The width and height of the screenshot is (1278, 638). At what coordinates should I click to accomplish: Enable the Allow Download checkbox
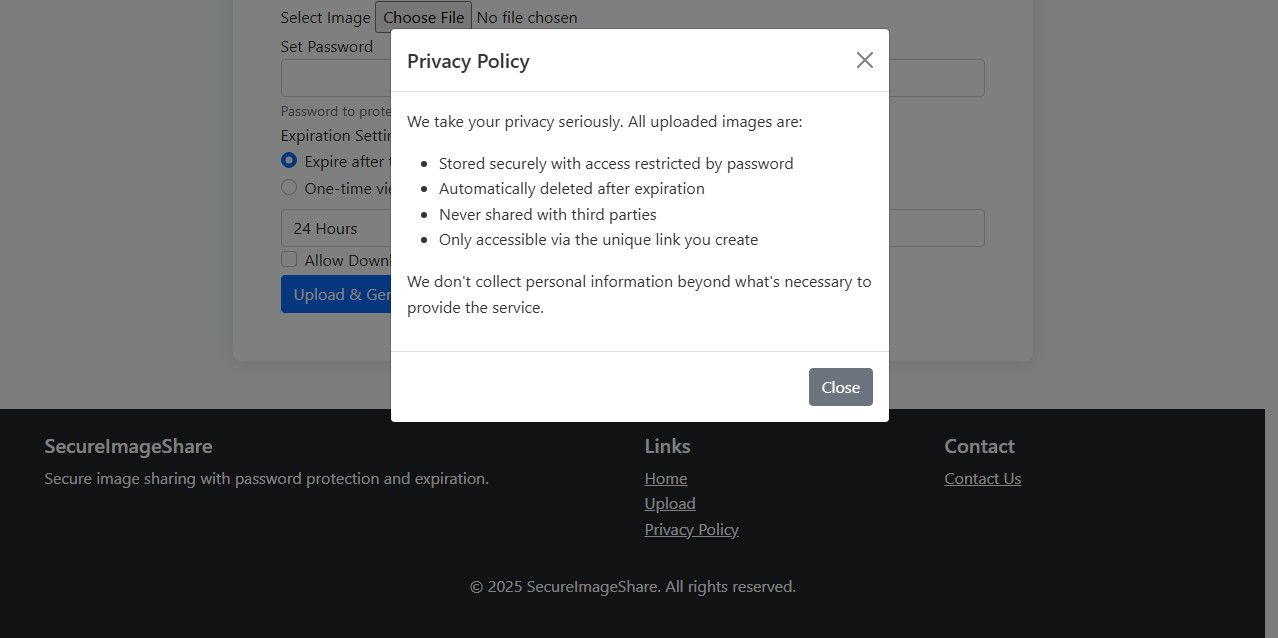coord(289,259)
